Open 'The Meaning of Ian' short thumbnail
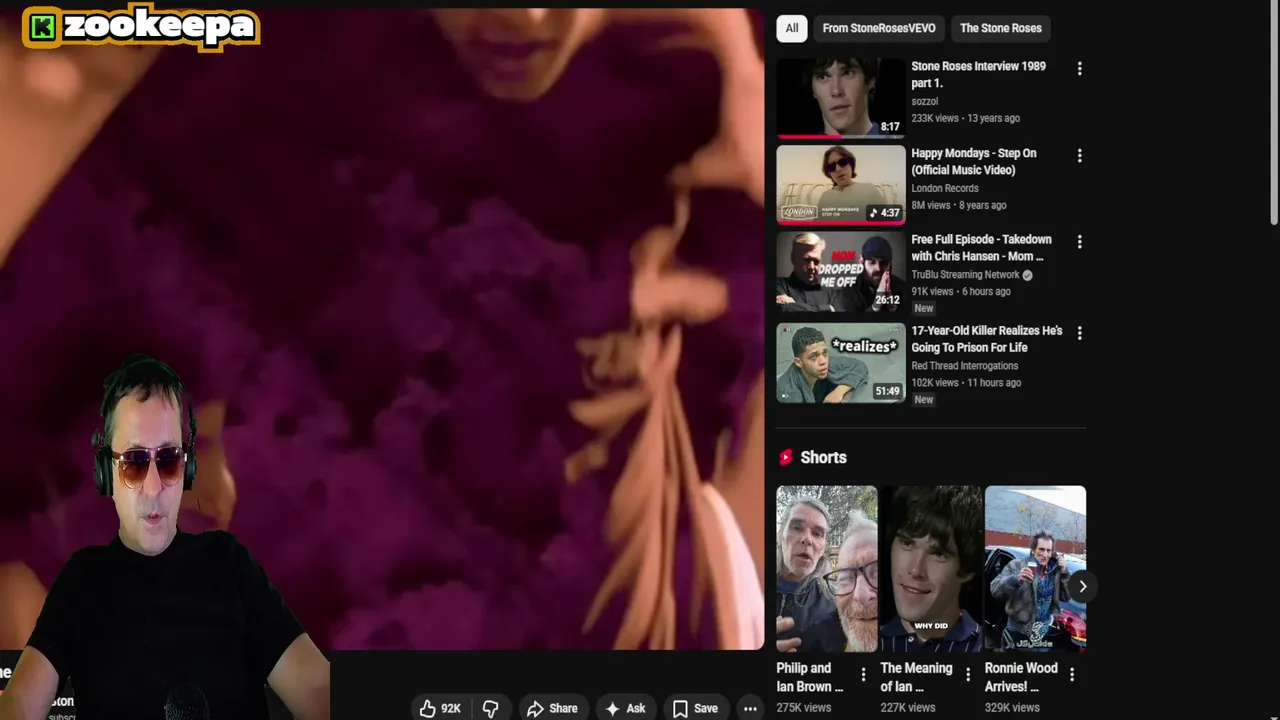This screenshot has height=720, width=1280. [931, 569]
